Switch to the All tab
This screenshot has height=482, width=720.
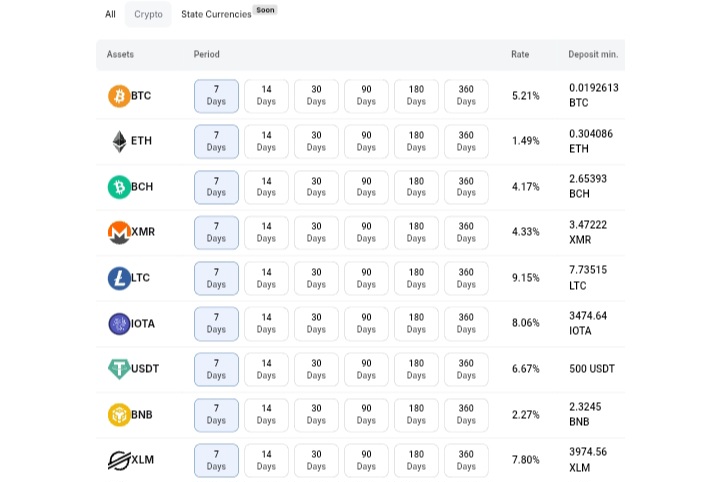coord(110,14)
